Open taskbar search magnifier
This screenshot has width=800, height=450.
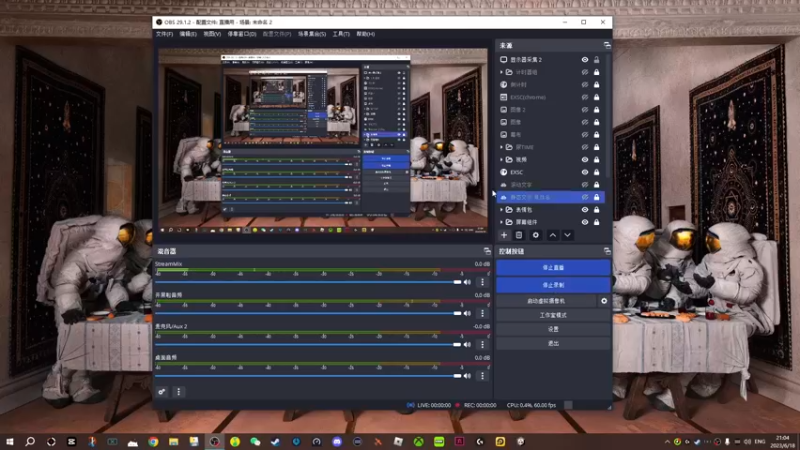tap(30, 442)
